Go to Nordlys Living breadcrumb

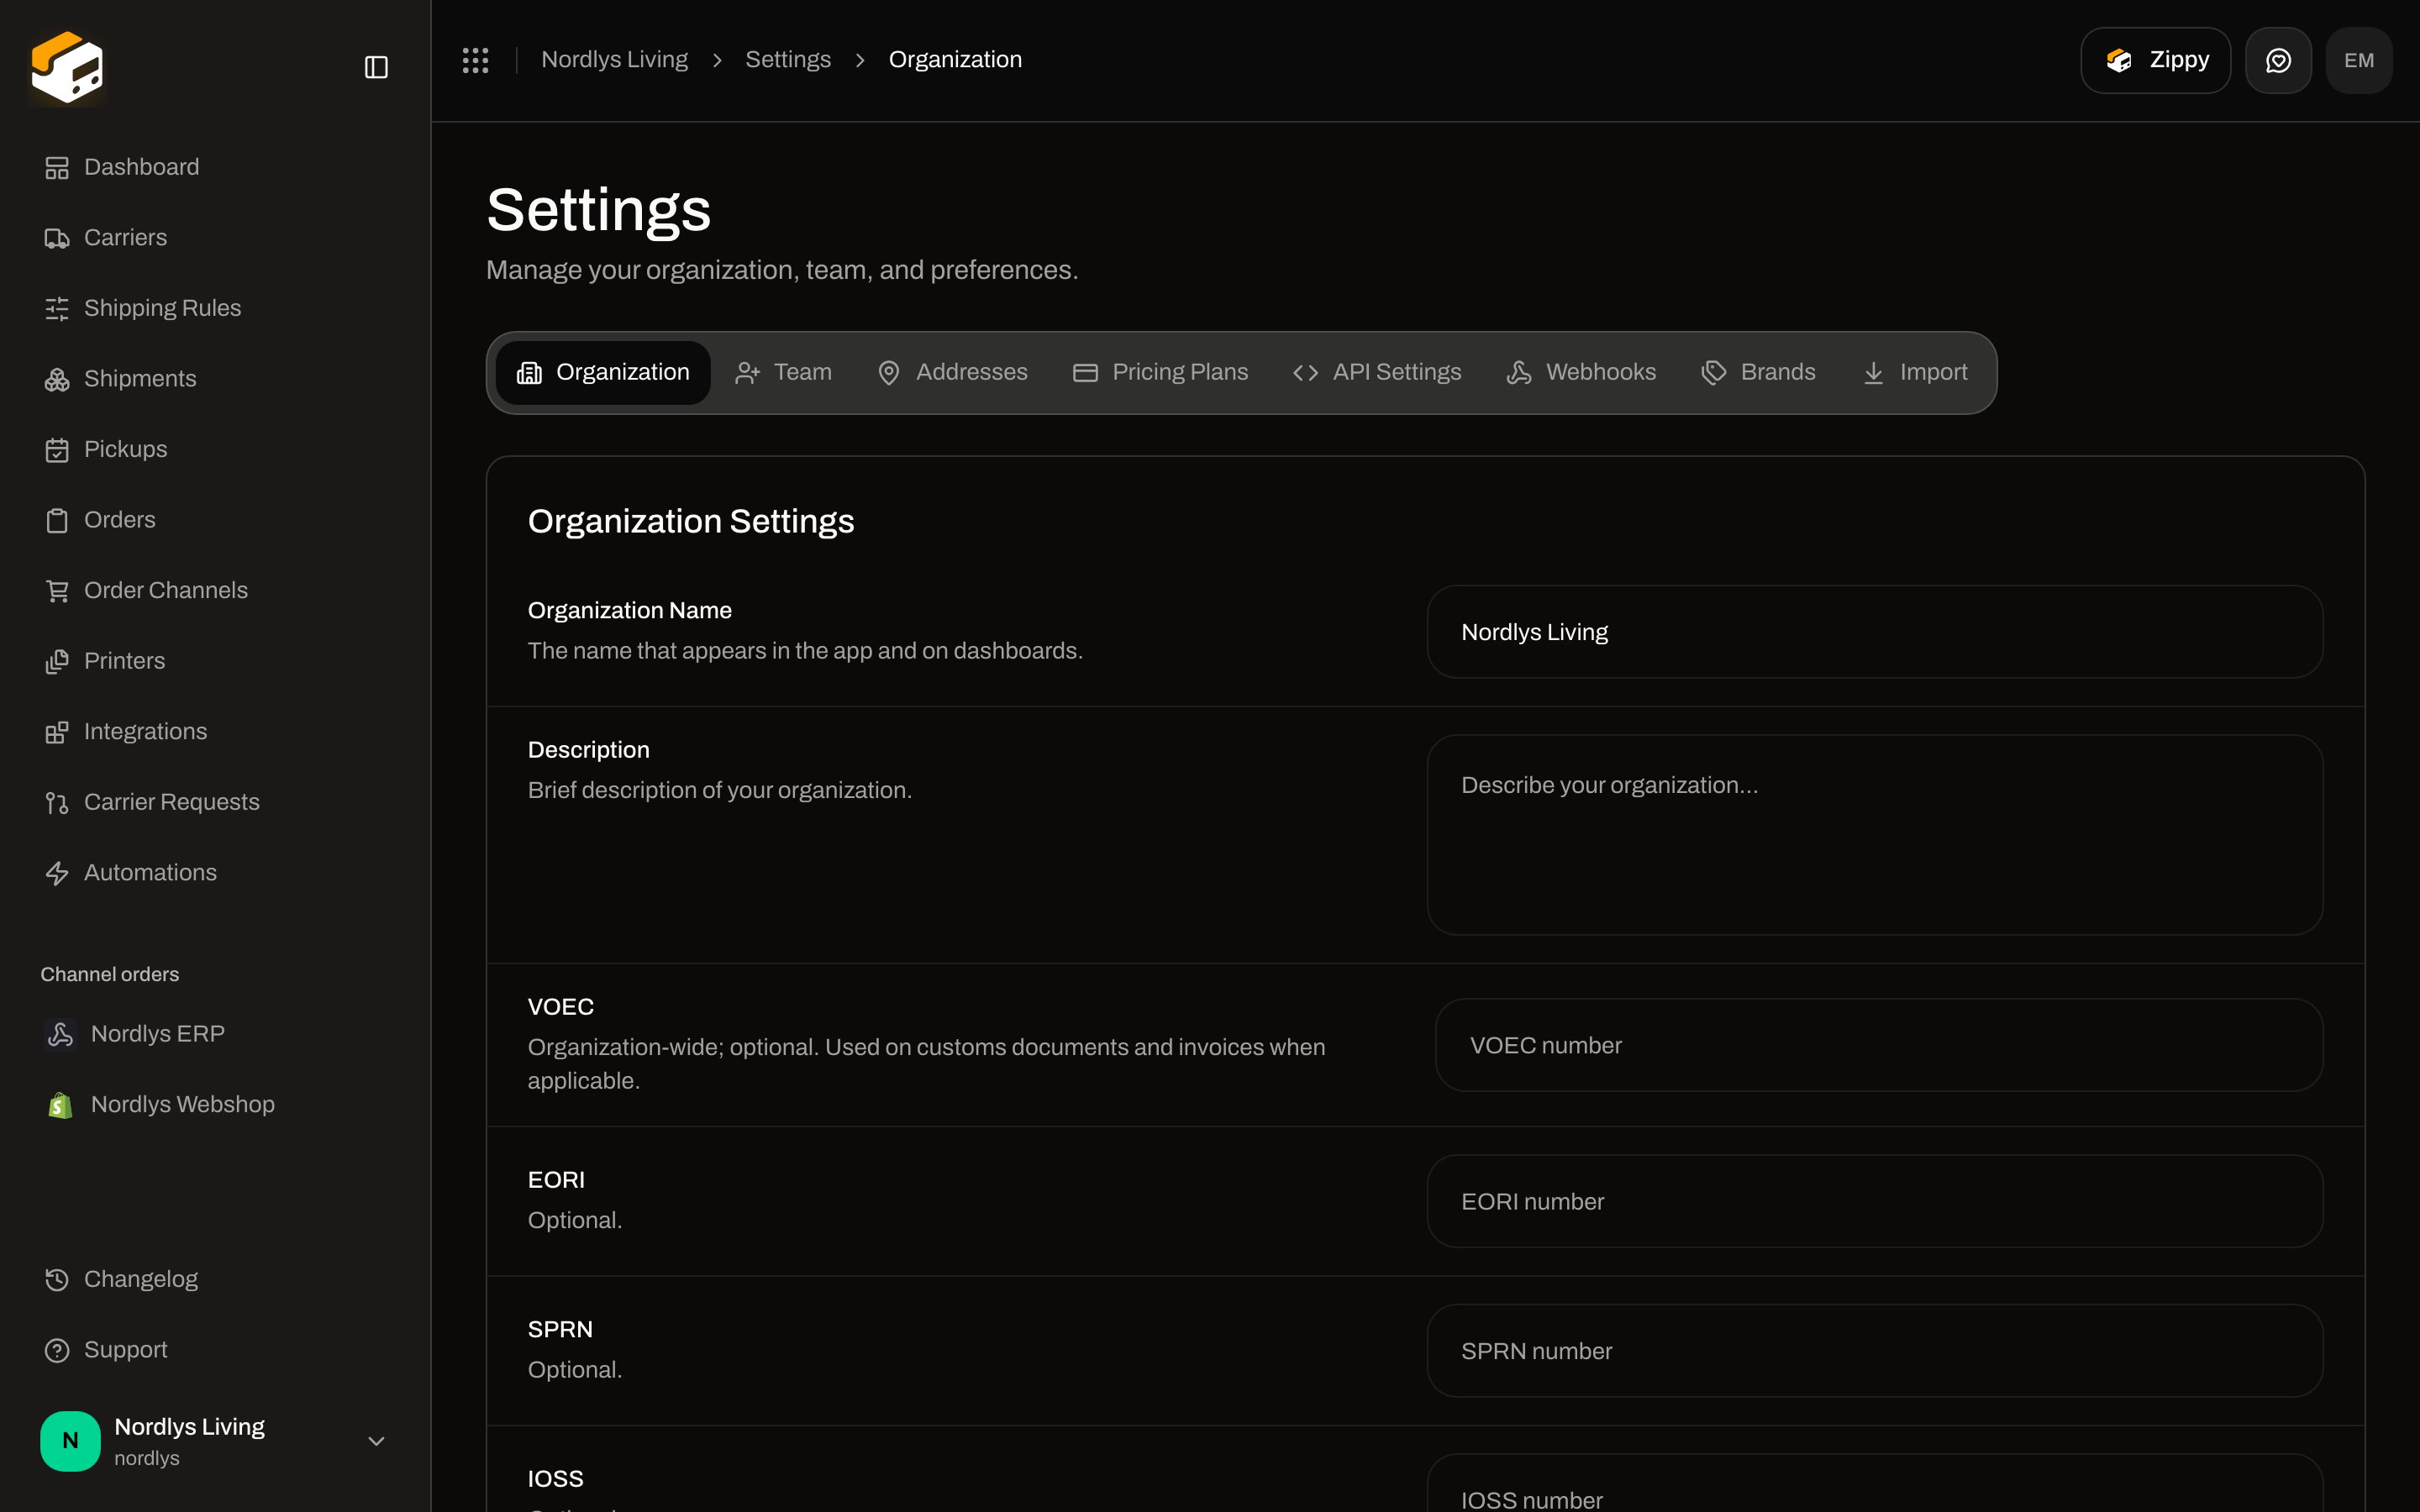pos(614,60)
